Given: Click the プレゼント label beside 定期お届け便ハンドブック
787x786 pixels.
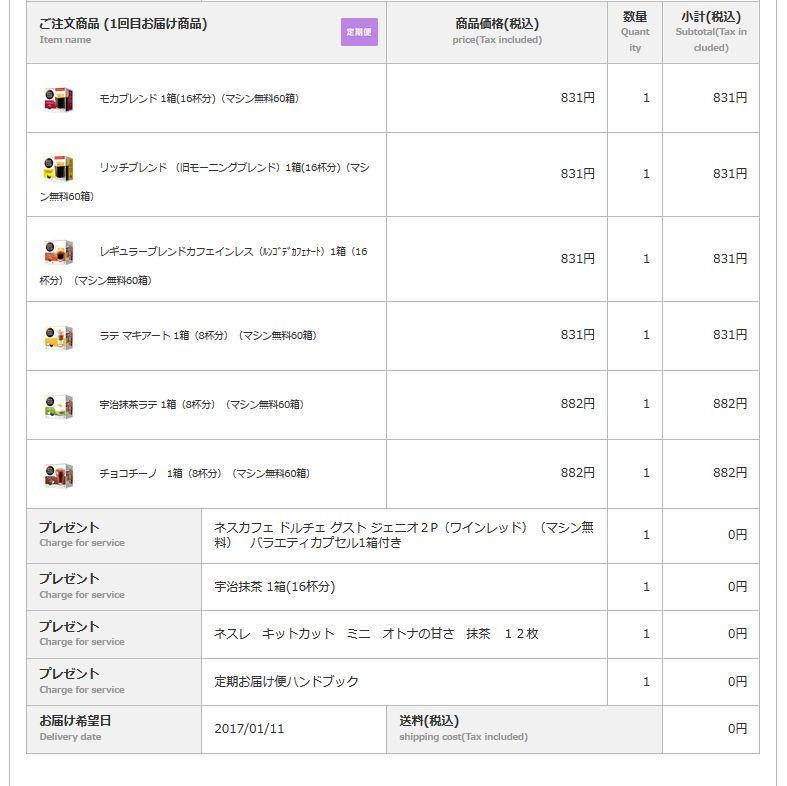Looking at the screenshot, I should [69, 674].
